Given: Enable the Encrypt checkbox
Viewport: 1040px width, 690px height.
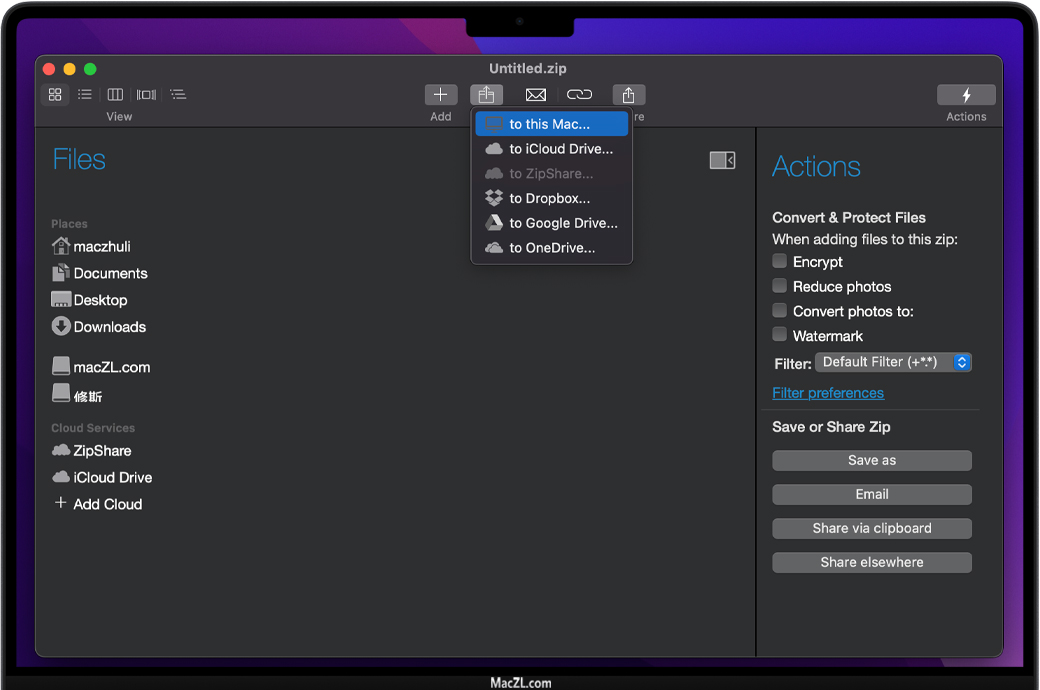Looking at the screenshot, I should 780,261.
